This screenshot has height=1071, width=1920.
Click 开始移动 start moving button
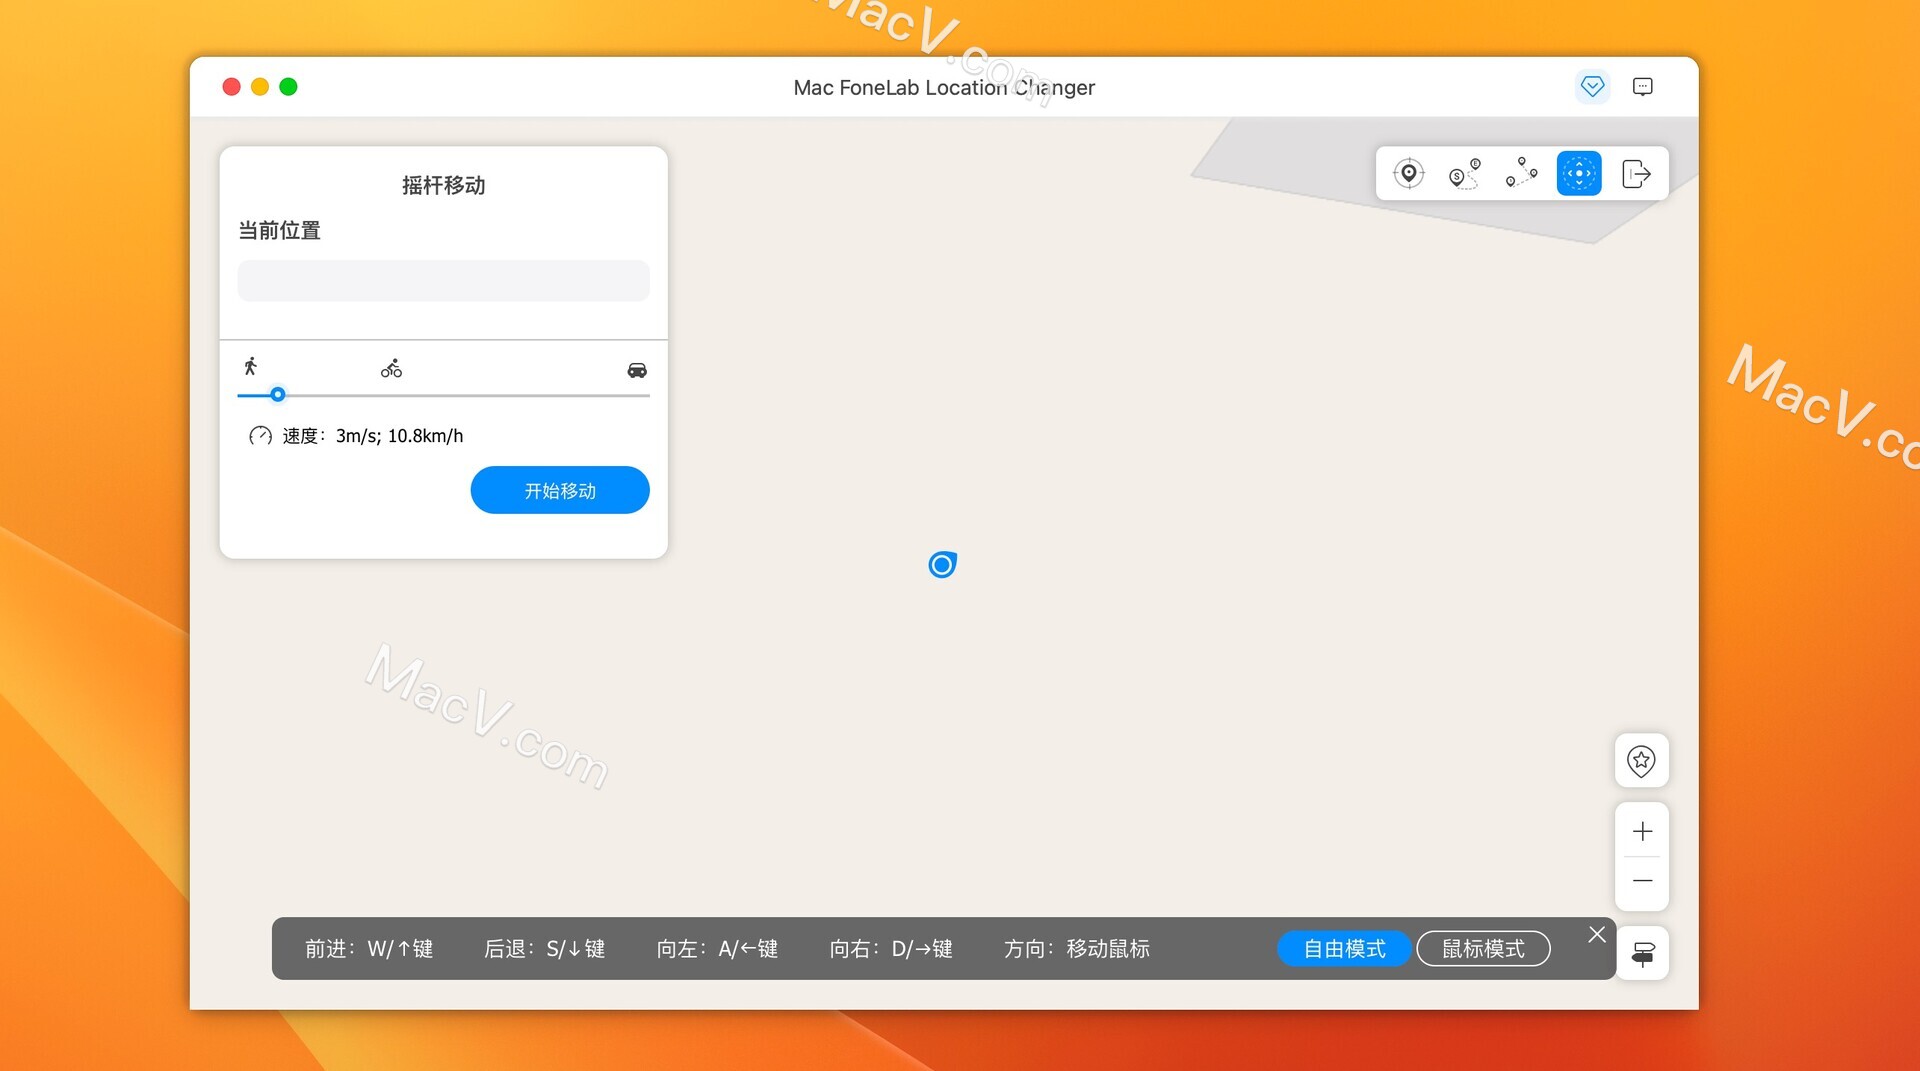click(560, 490)
